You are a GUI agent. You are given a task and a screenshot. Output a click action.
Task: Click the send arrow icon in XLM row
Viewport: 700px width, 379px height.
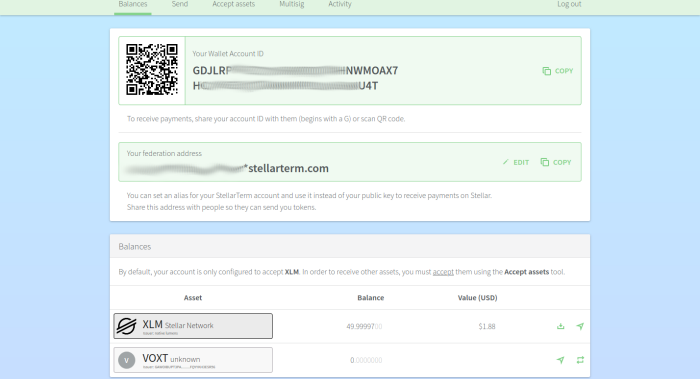[580, 326]
